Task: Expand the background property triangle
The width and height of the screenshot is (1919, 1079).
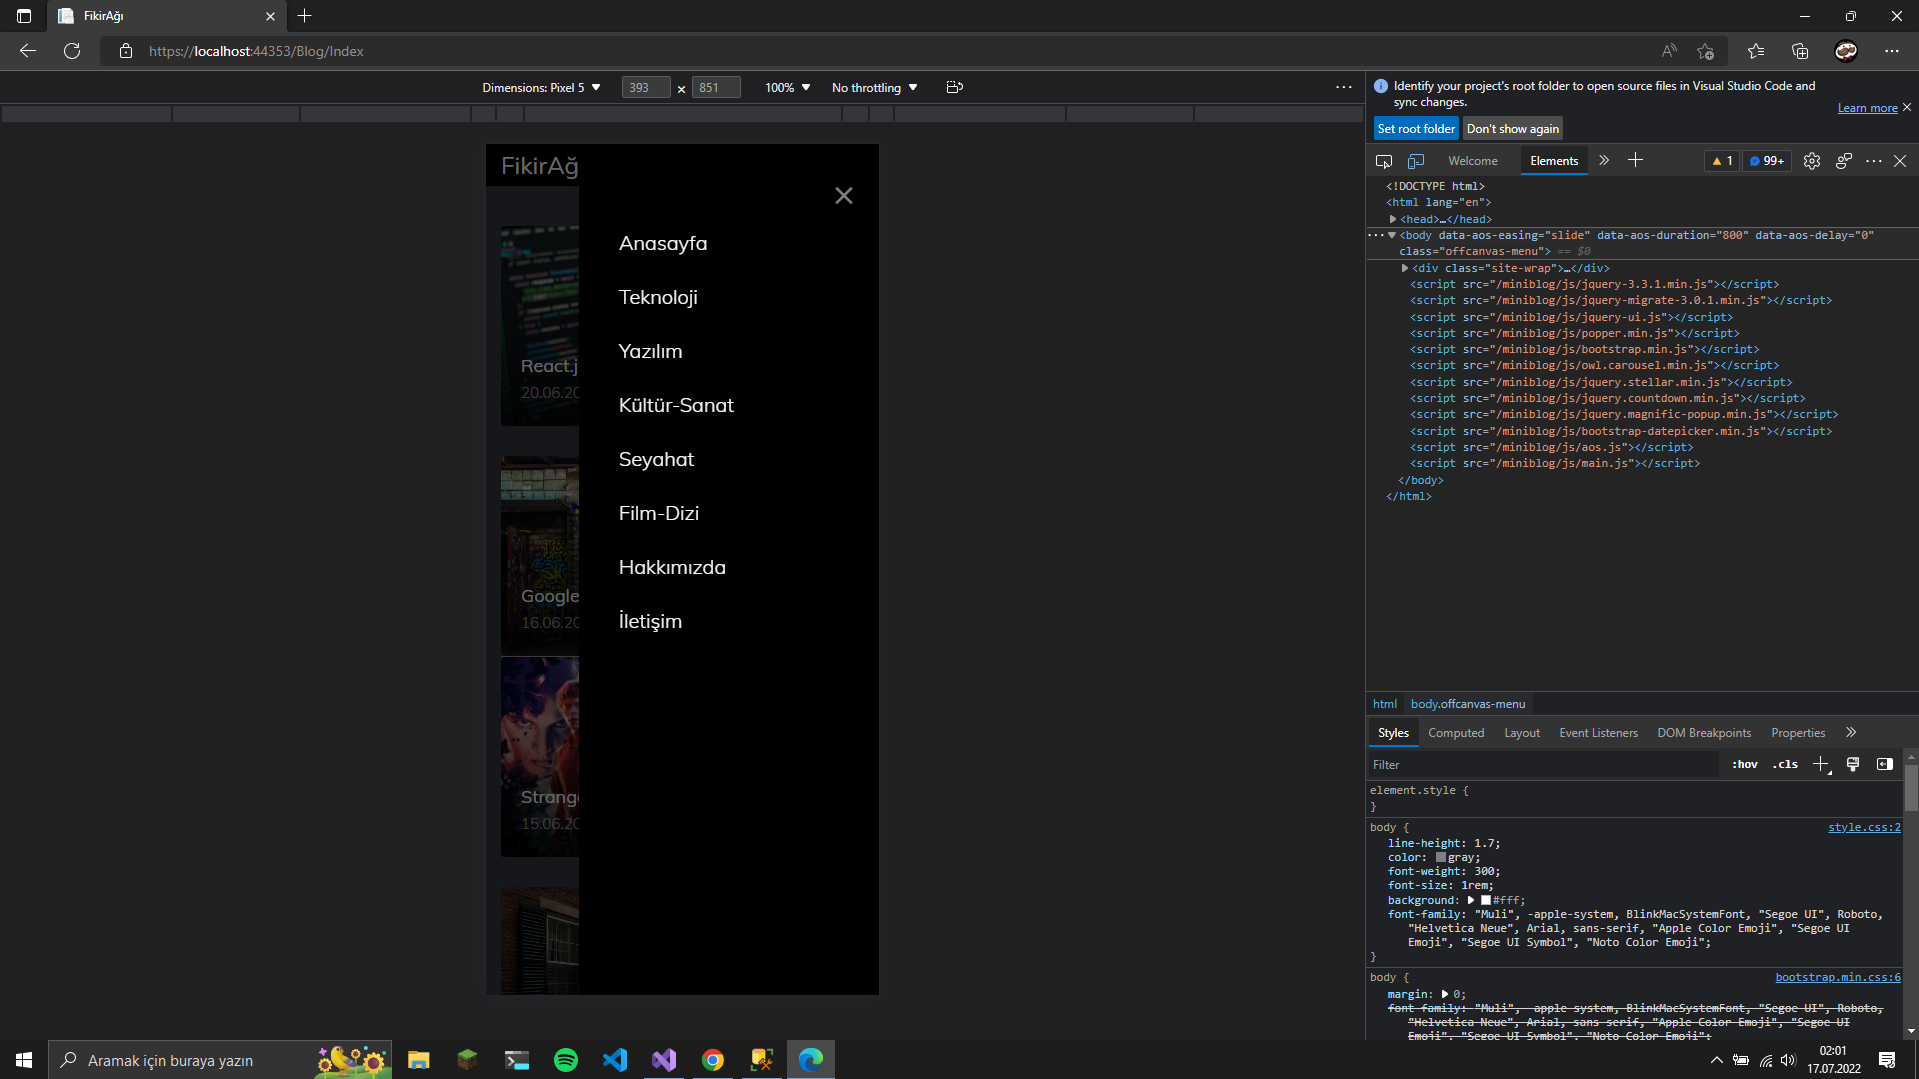Action: (1471, 900)
